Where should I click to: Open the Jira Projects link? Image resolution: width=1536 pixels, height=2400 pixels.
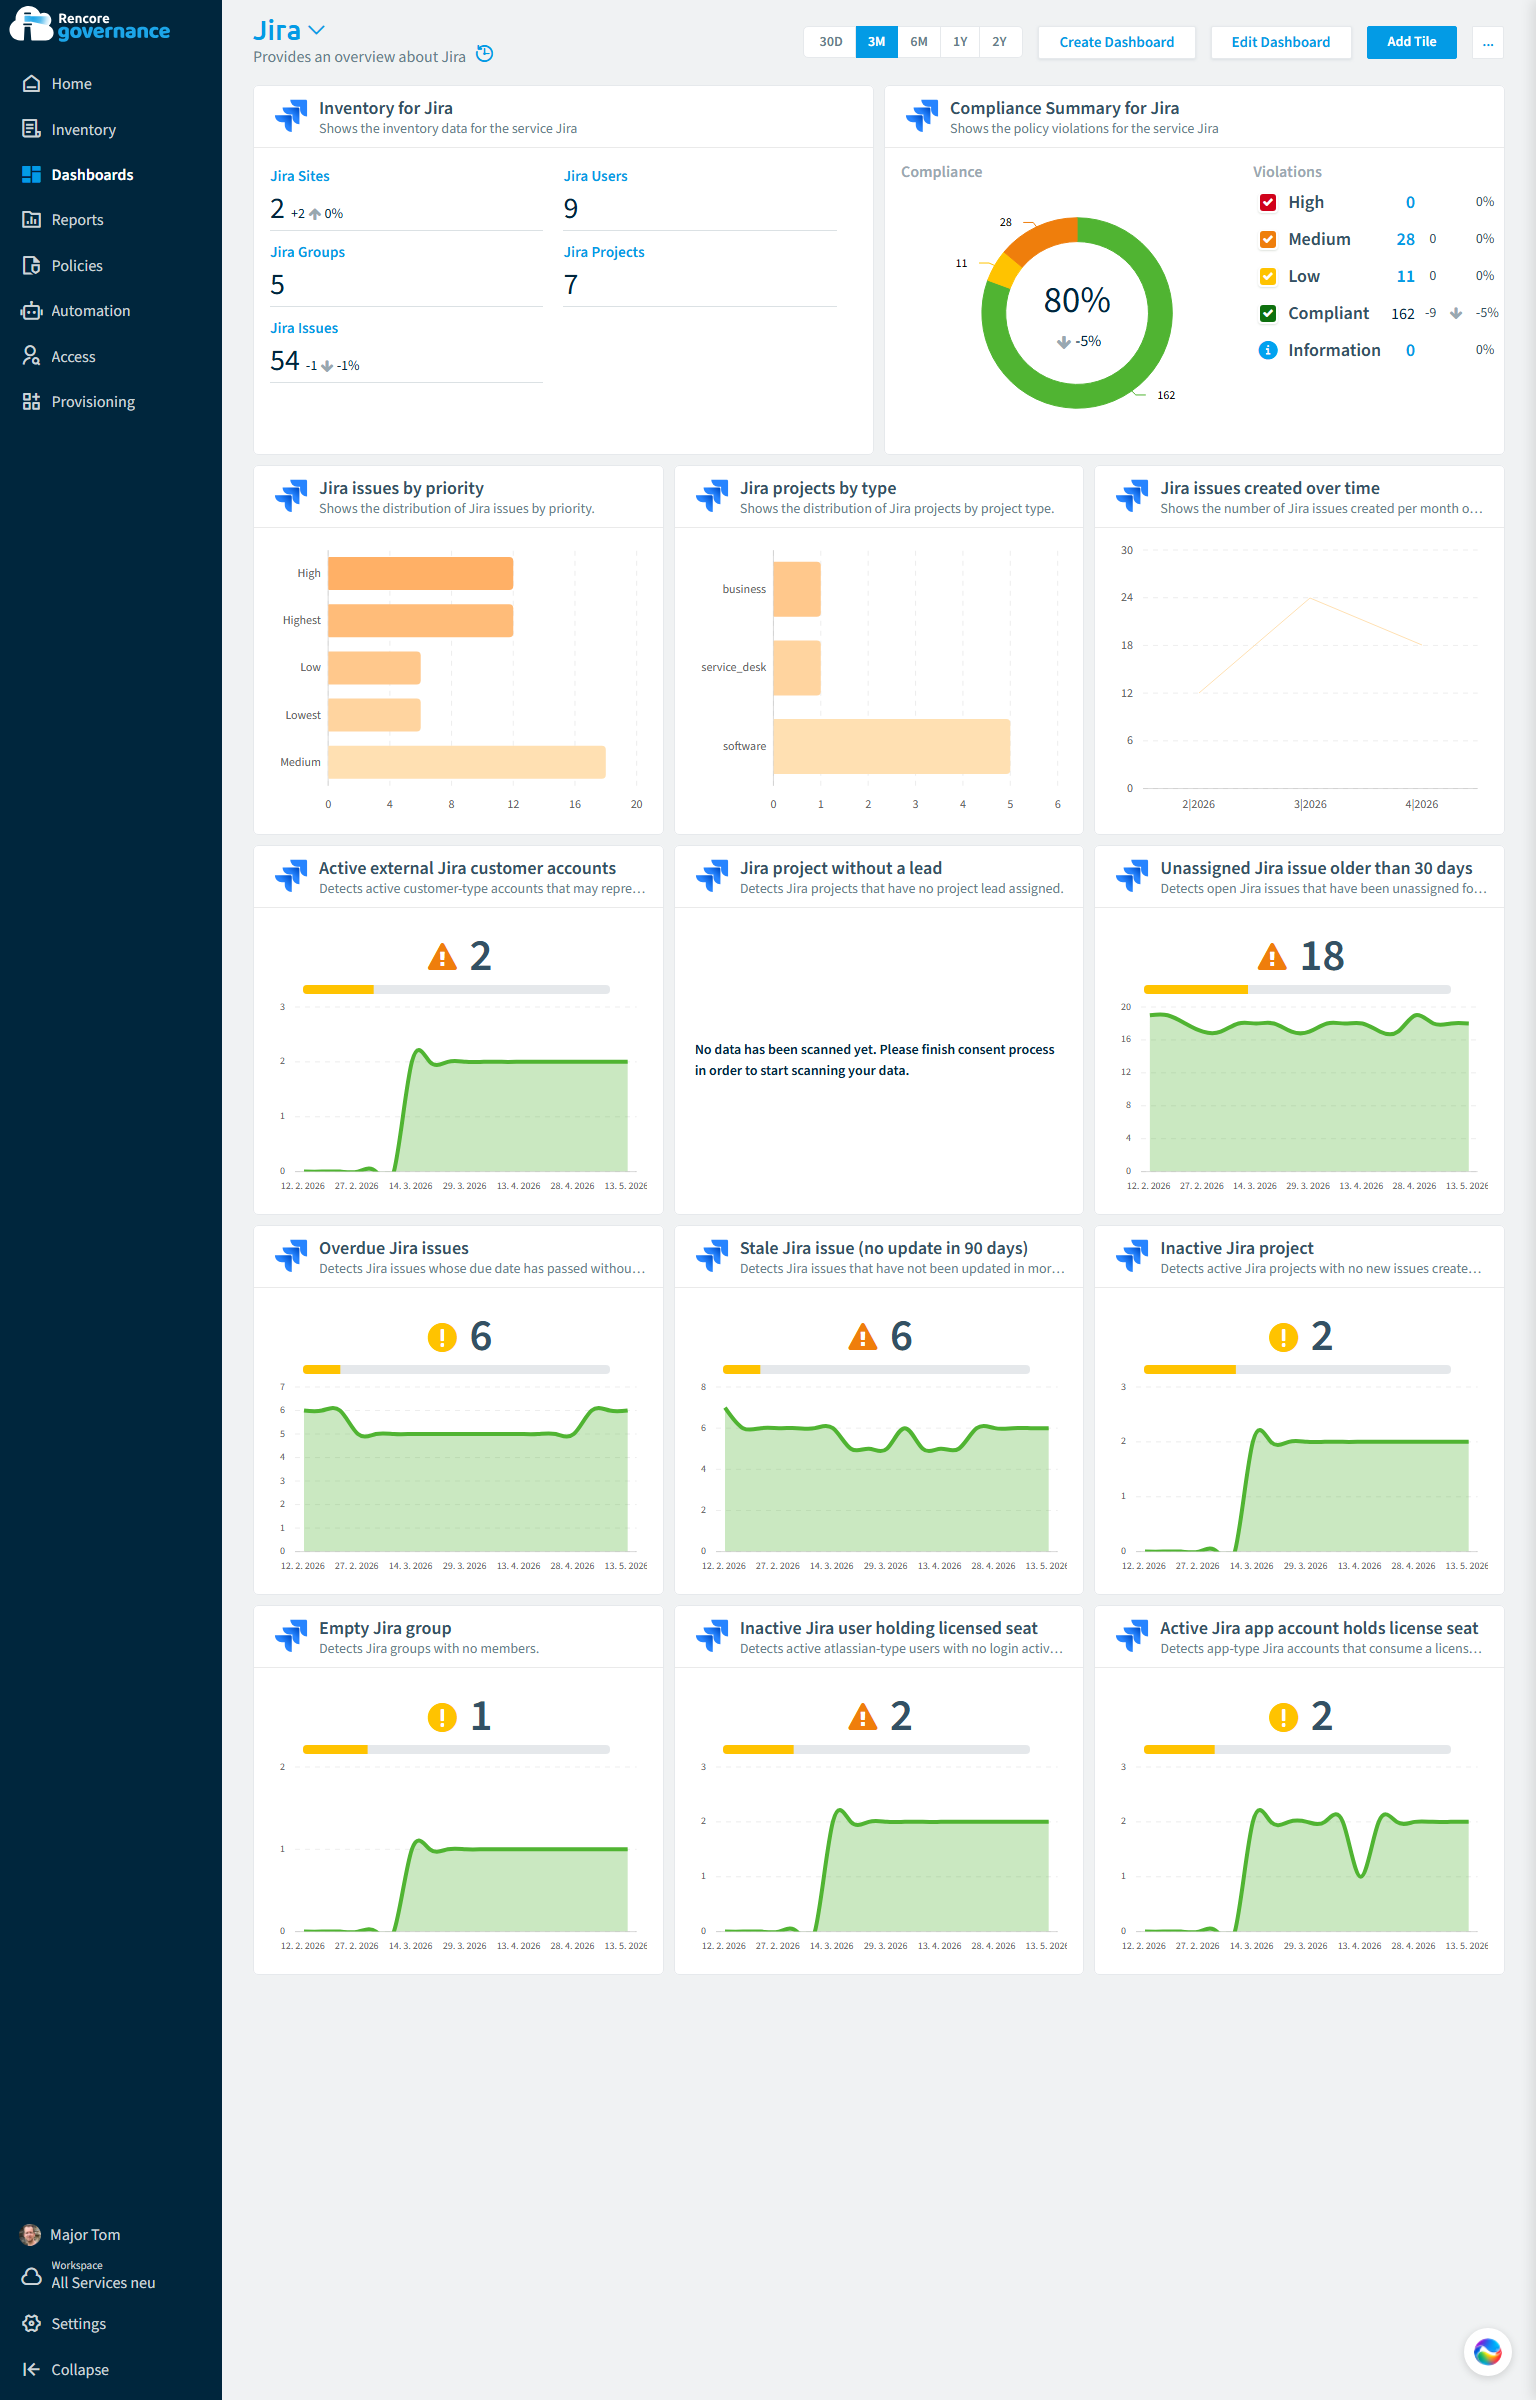pos(604,252)
